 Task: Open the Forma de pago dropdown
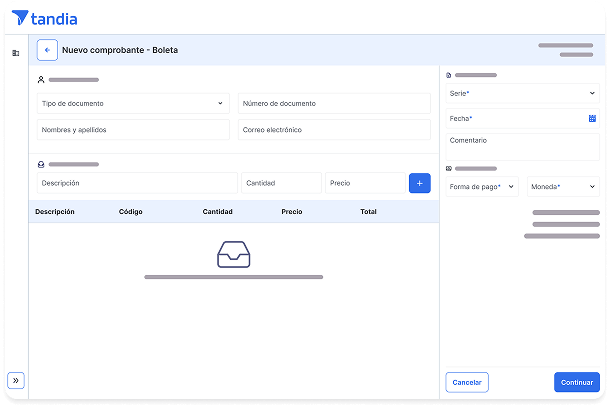pos(482,186)
